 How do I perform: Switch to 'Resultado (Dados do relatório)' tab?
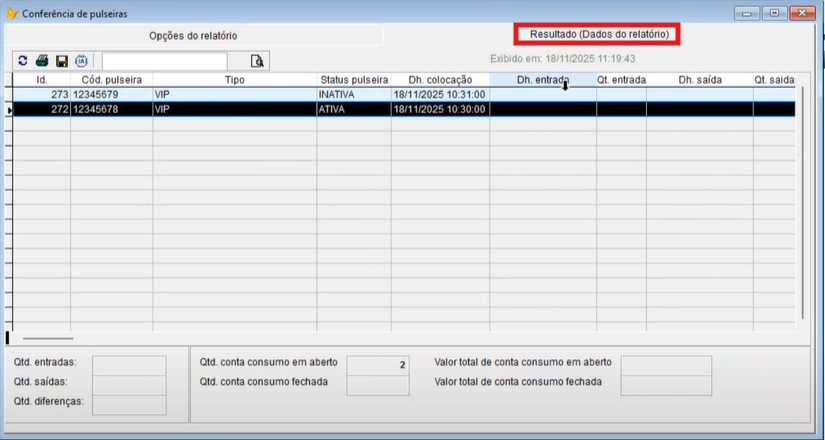(x=598, y=34)
